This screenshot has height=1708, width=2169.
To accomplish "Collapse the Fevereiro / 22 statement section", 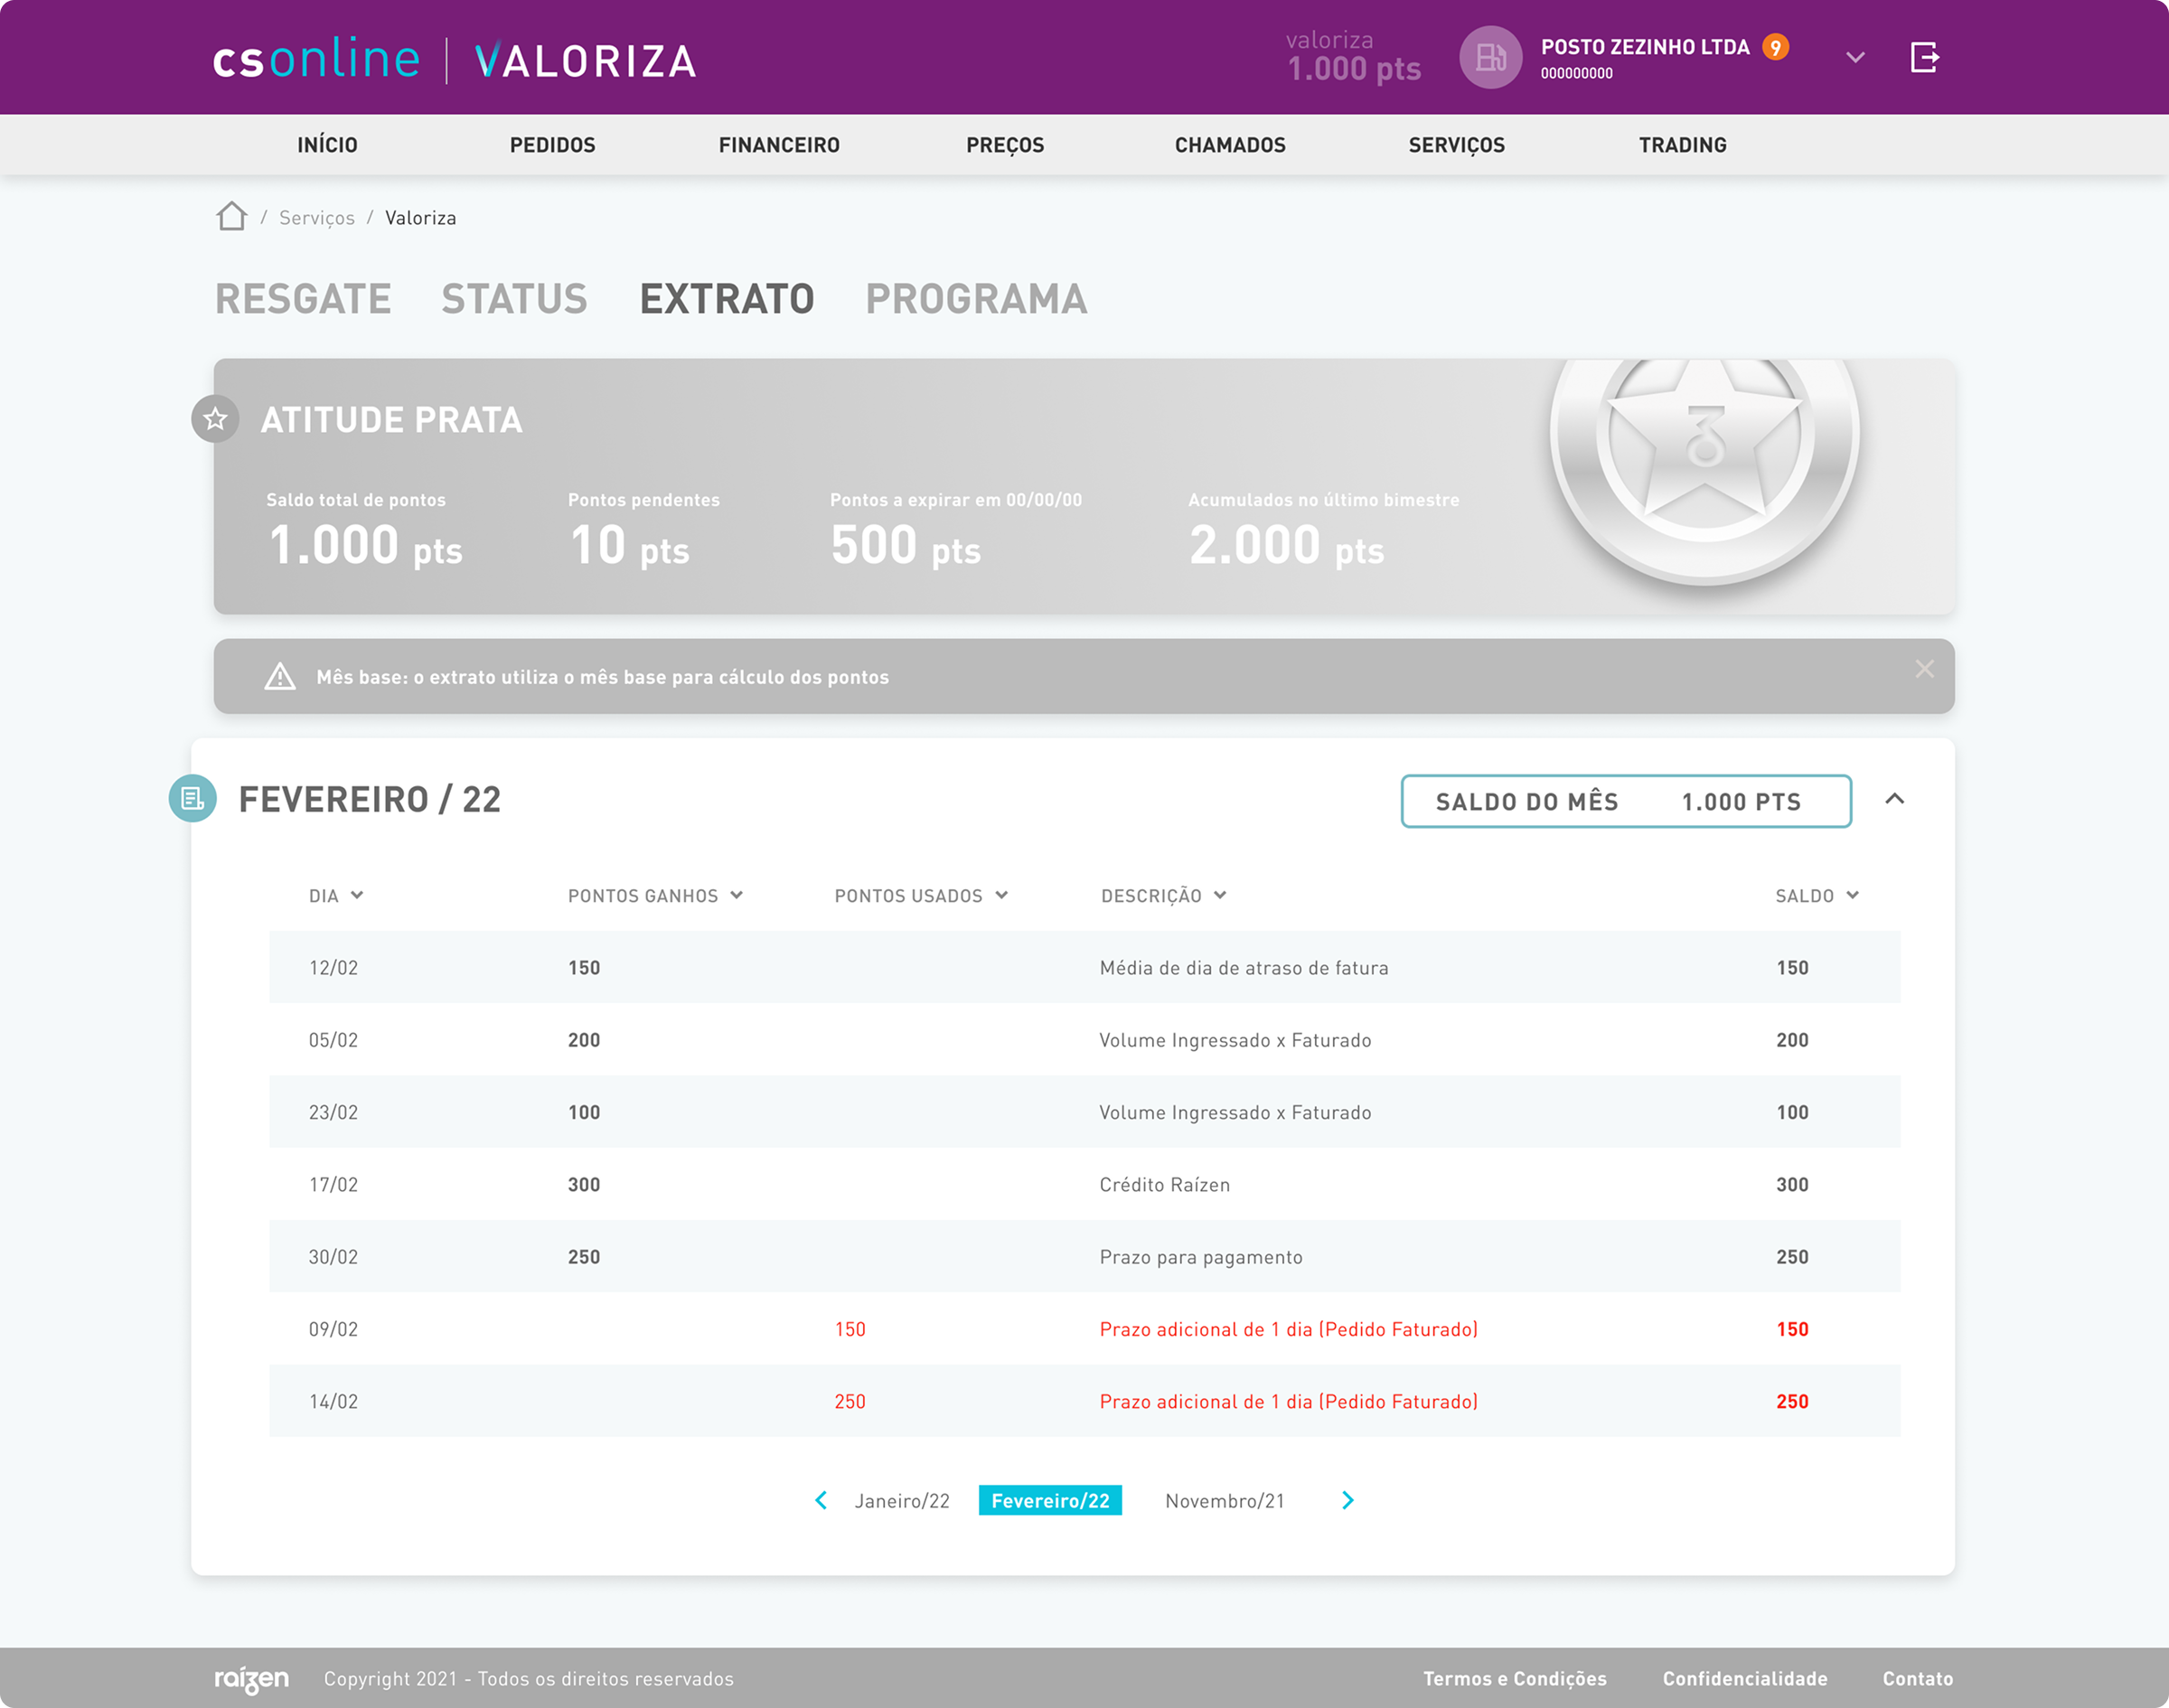I will pyautogui.click(x=1894, y=799).
